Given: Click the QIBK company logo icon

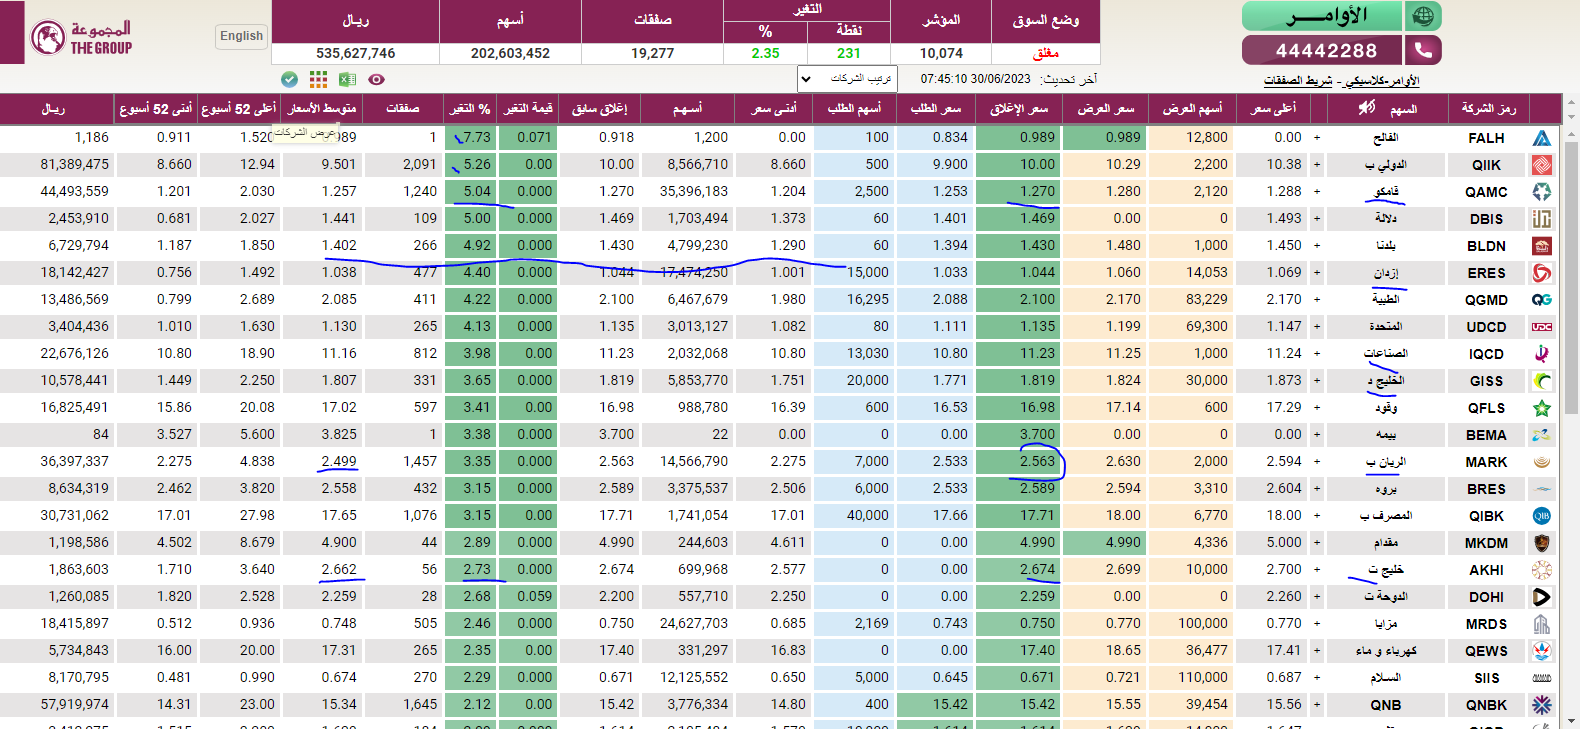Looking at the screenshot, I should pyautogui.click(x=1542, y=516).
